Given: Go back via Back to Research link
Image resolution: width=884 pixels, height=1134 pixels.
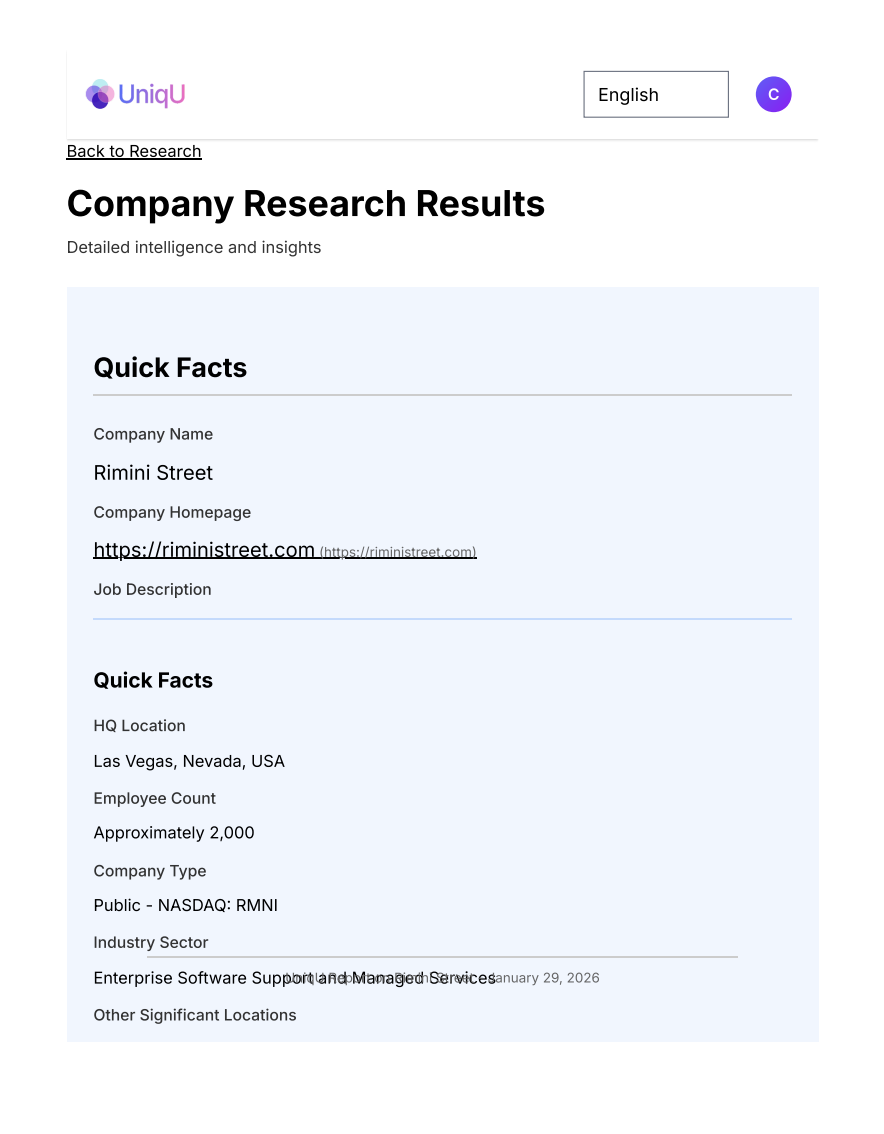Looking at the screenshot, I should coord(134,151).
